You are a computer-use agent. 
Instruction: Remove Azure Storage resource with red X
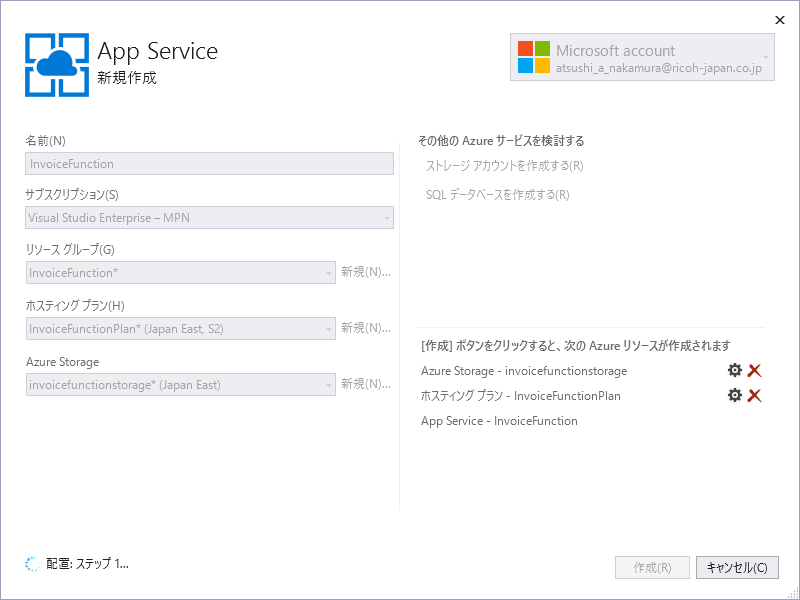click(754, 370)
